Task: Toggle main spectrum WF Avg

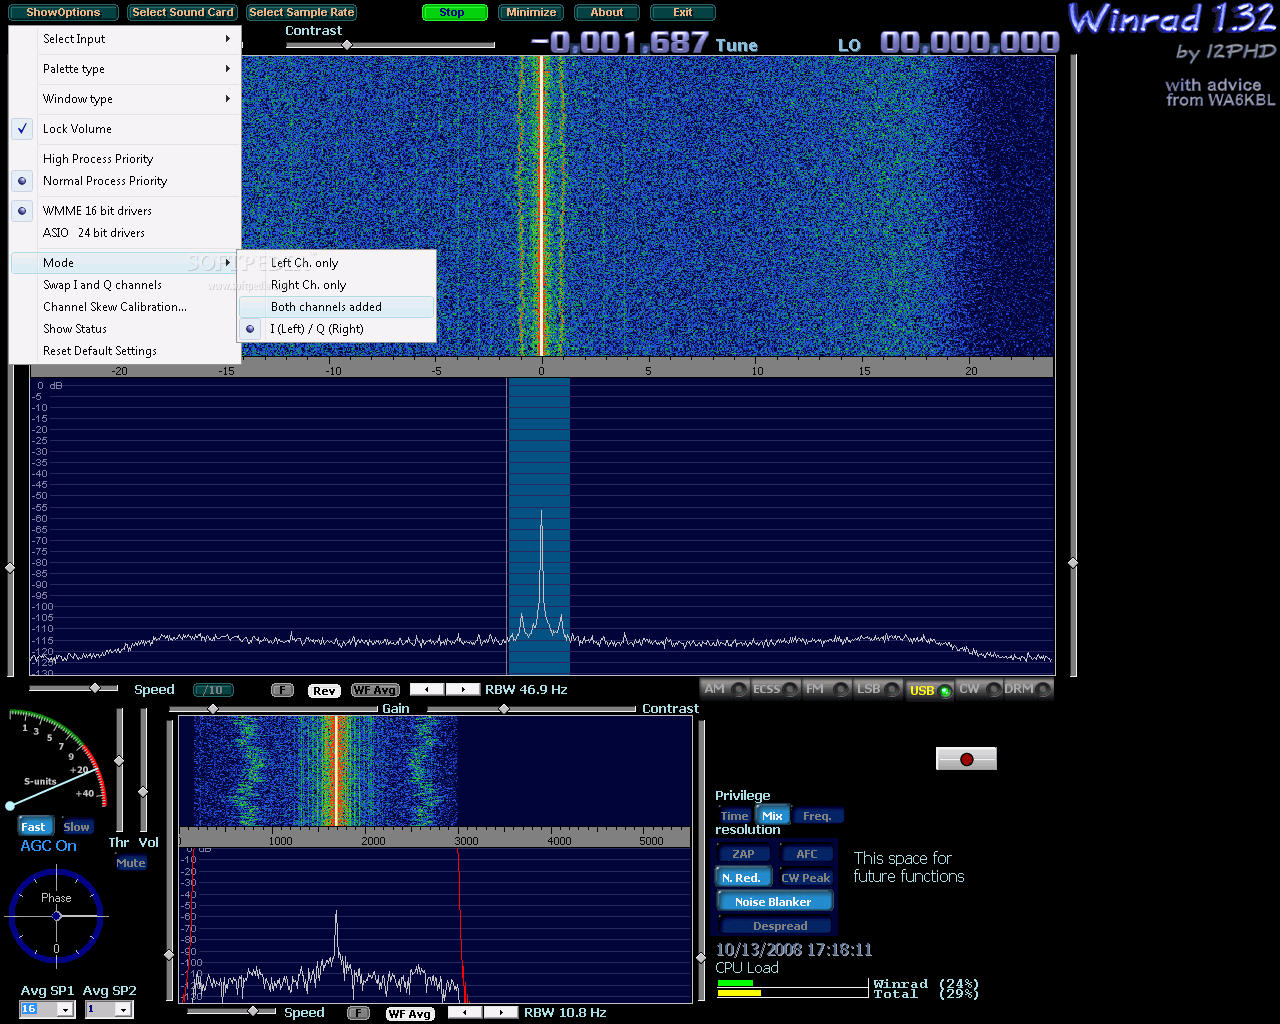Action: [x=375, y=690]
